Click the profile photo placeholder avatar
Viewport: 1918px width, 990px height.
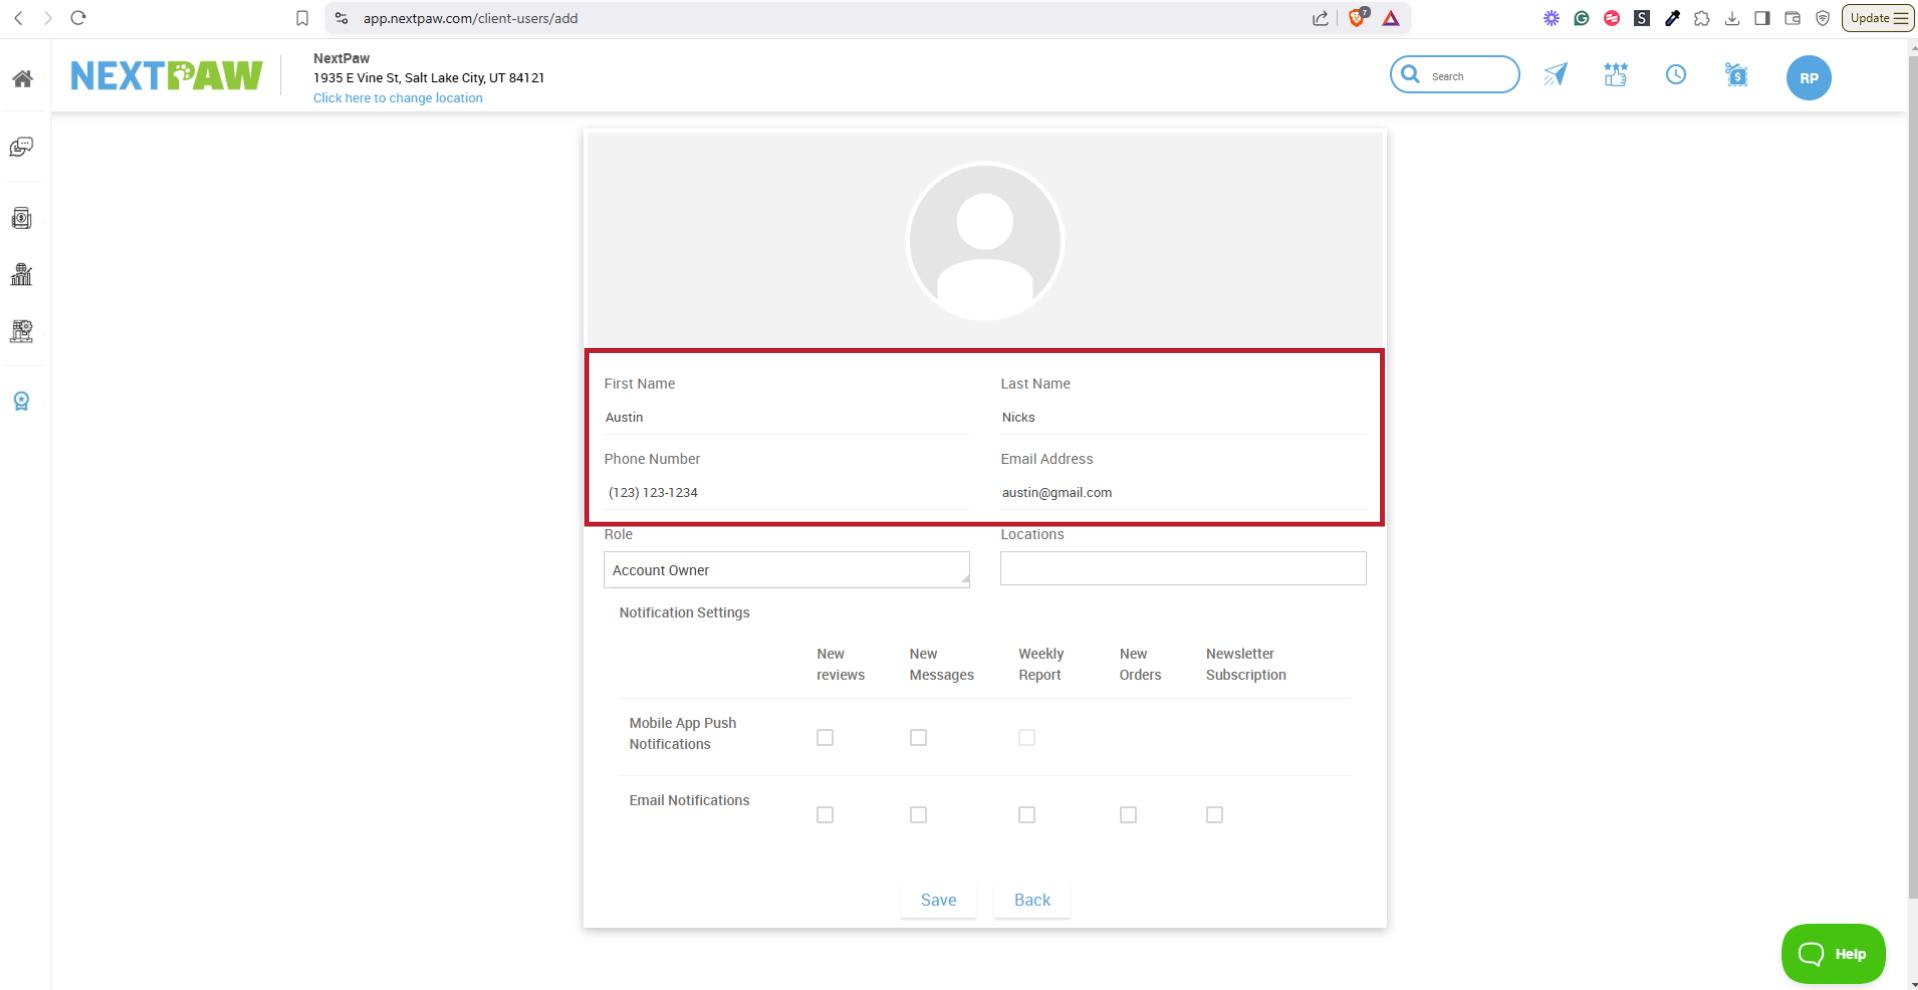tap(985, 242)
